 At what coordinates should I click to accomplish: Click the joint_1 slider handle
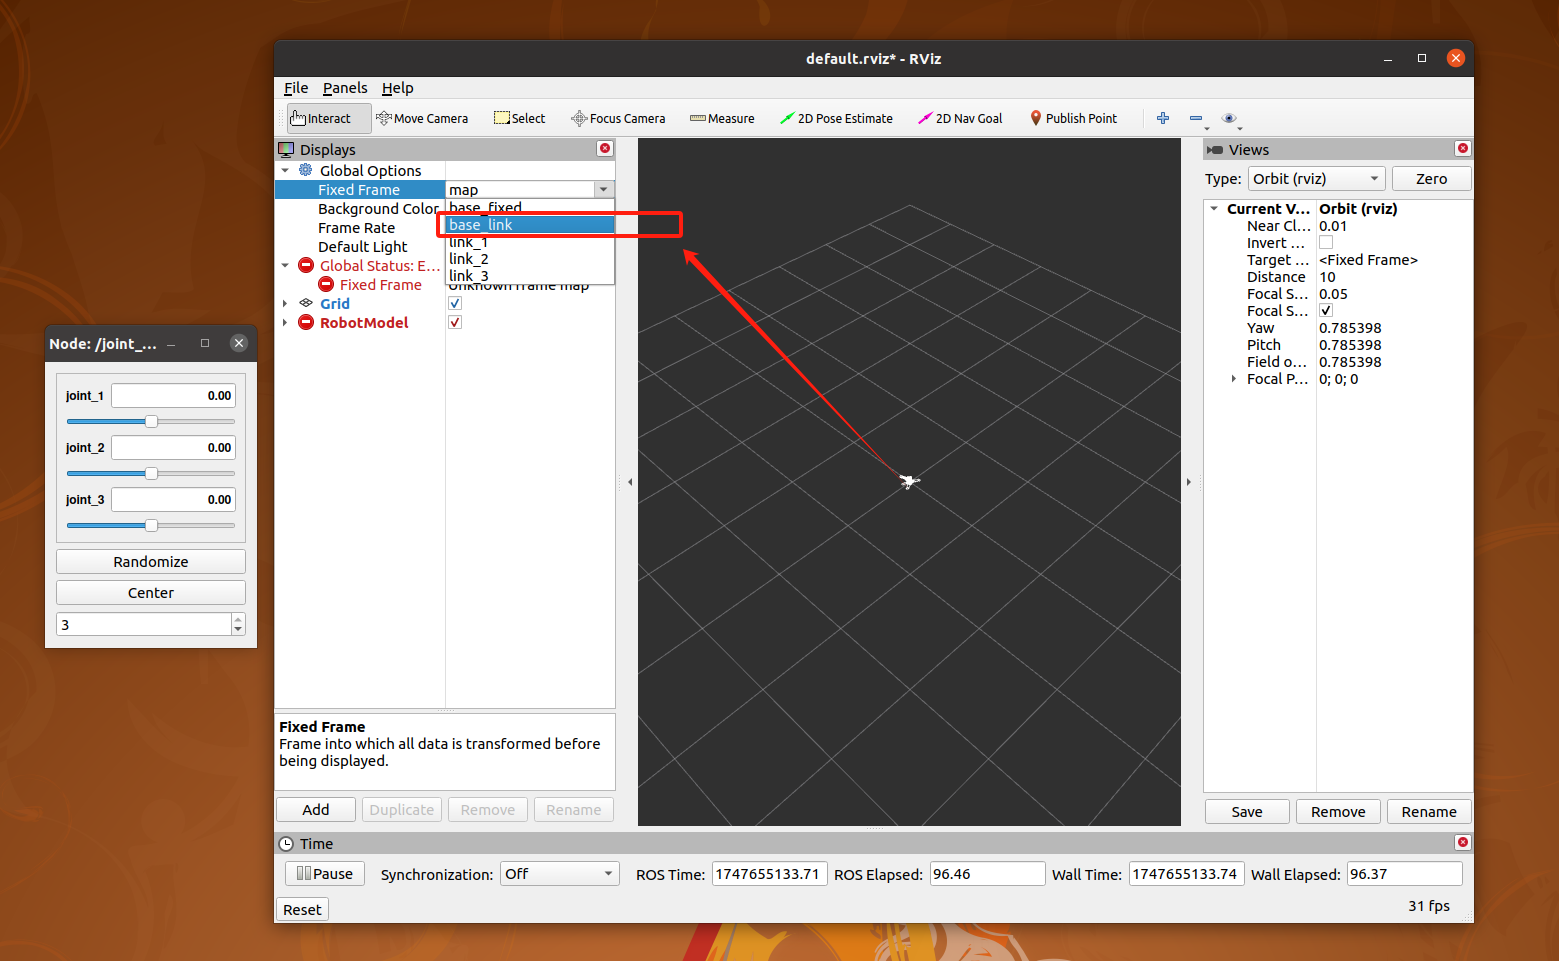click(151, 421)
